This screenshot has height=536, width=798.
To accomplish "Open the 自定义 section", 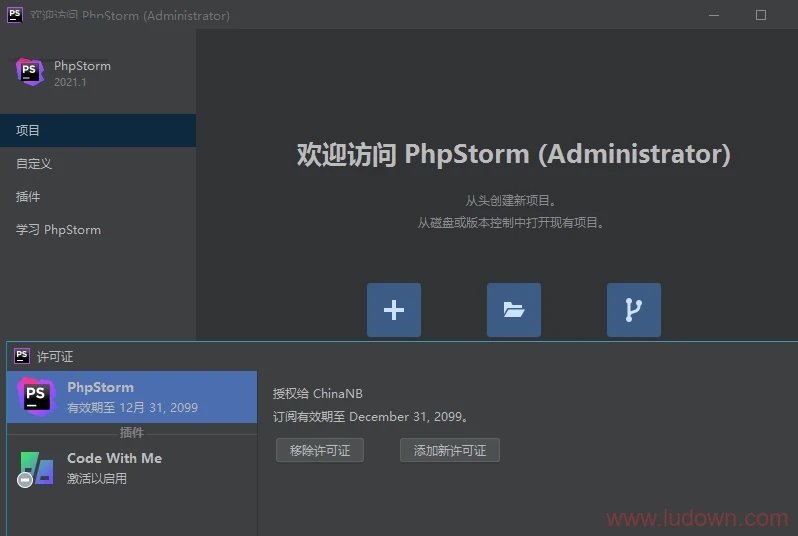I will [x=98, y=163].
